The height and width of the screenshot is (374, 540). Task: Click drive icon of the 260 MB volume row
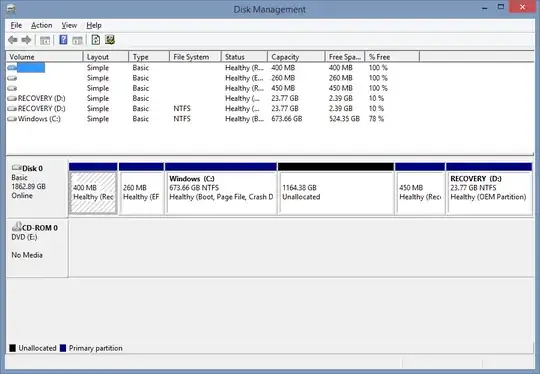tap(12, 78)
